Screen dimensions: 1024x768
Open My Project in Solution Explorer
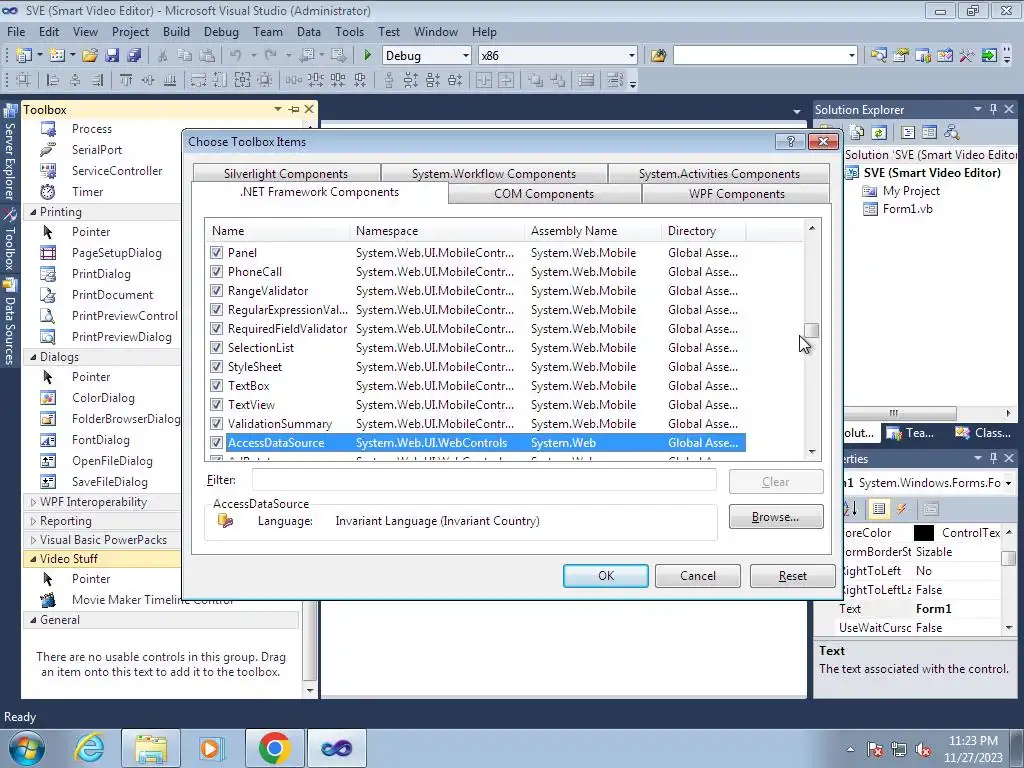(911, 191)
